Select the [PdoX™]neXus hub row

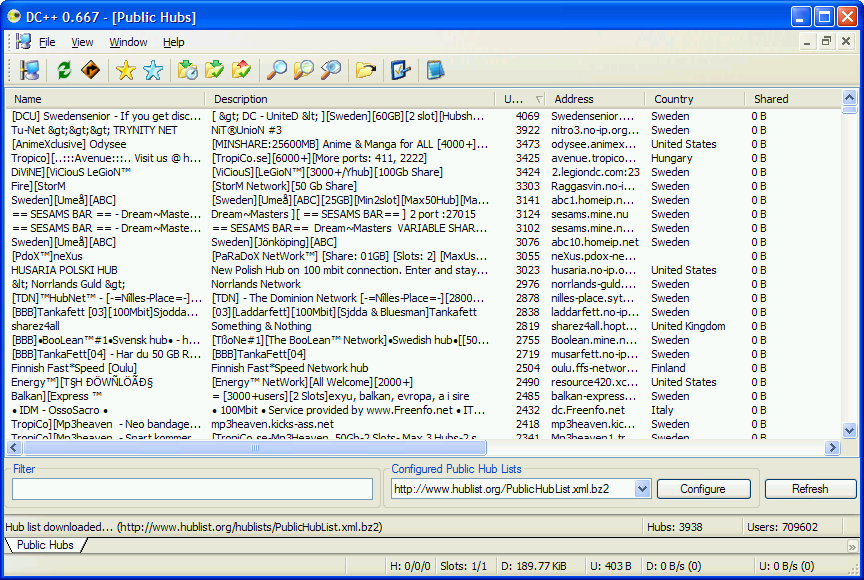click(x=424, y=256)
